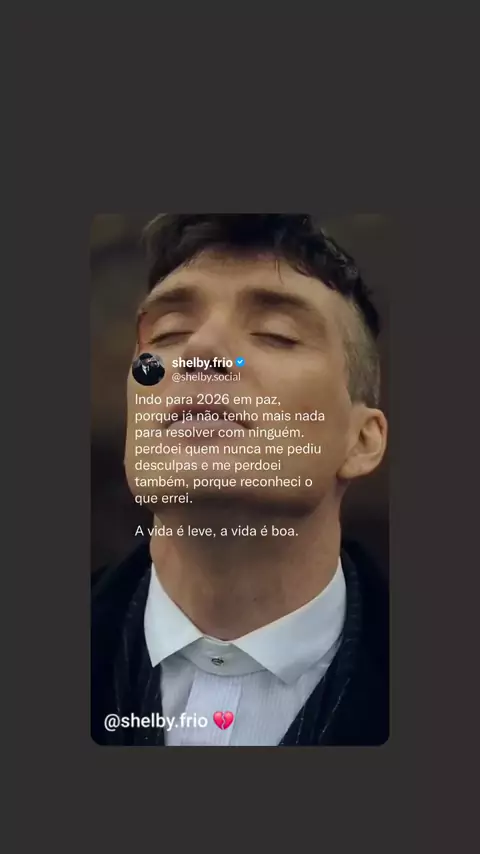Click the blue verified badge
Image resolution: width=480 pixels, height=854 pixels.
tap(240, 362)
